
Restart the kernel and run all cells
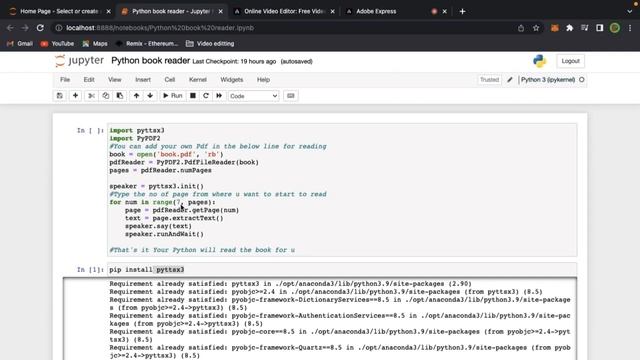(x=219, y=96)
